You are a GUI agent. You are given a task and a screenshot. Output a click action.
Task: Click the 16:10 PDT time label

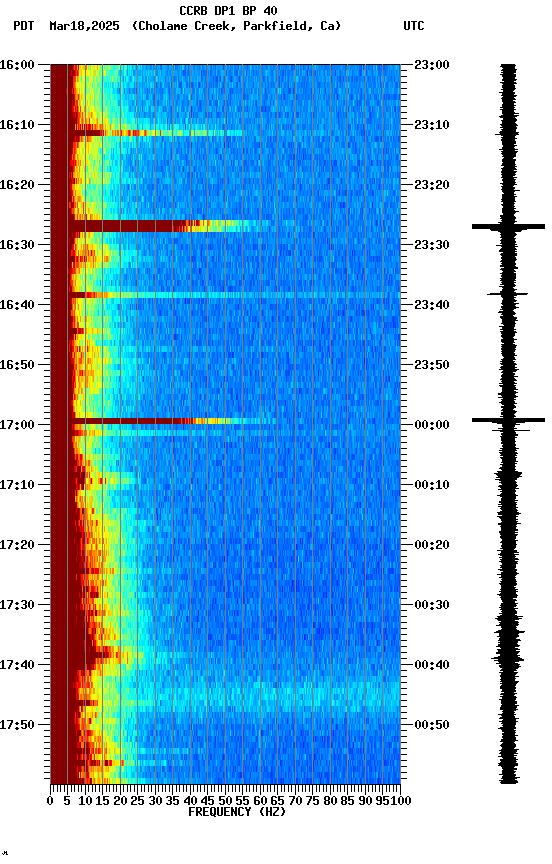point(17,125)
